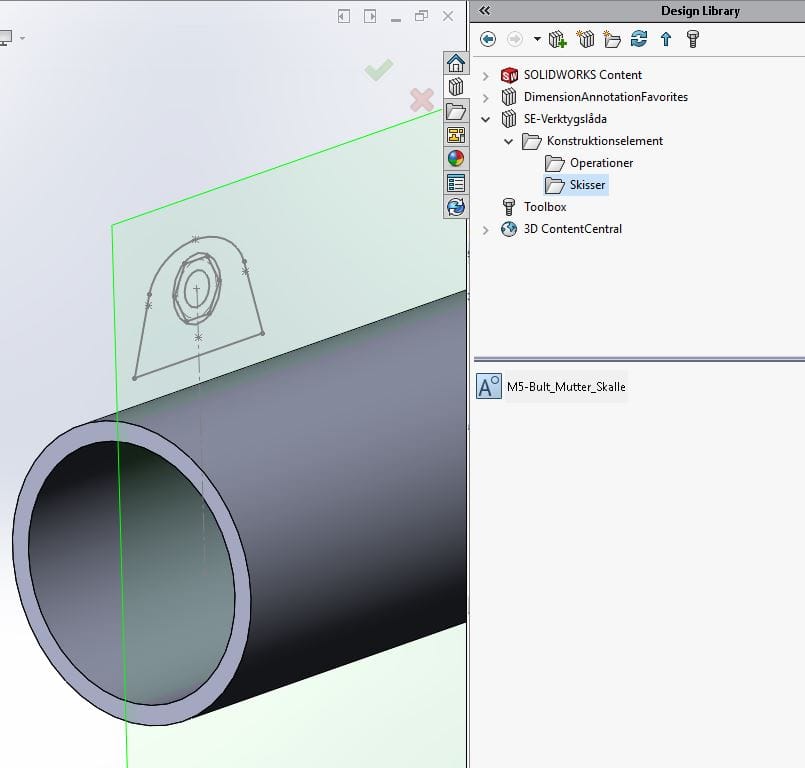Viewport: 805px width, 768px height.
Task: Refresh the Design Library tree
Action: (x=639, y=39)
